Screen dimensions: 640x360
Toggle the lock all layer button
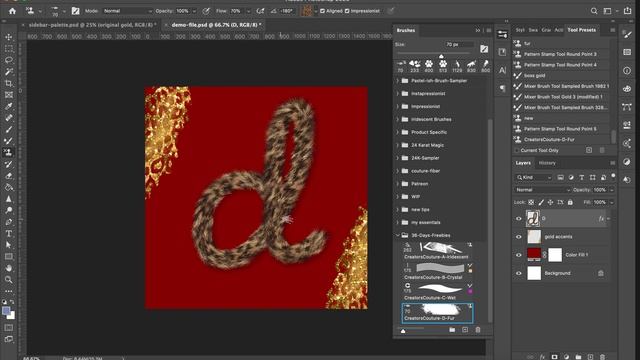point(570,202)
